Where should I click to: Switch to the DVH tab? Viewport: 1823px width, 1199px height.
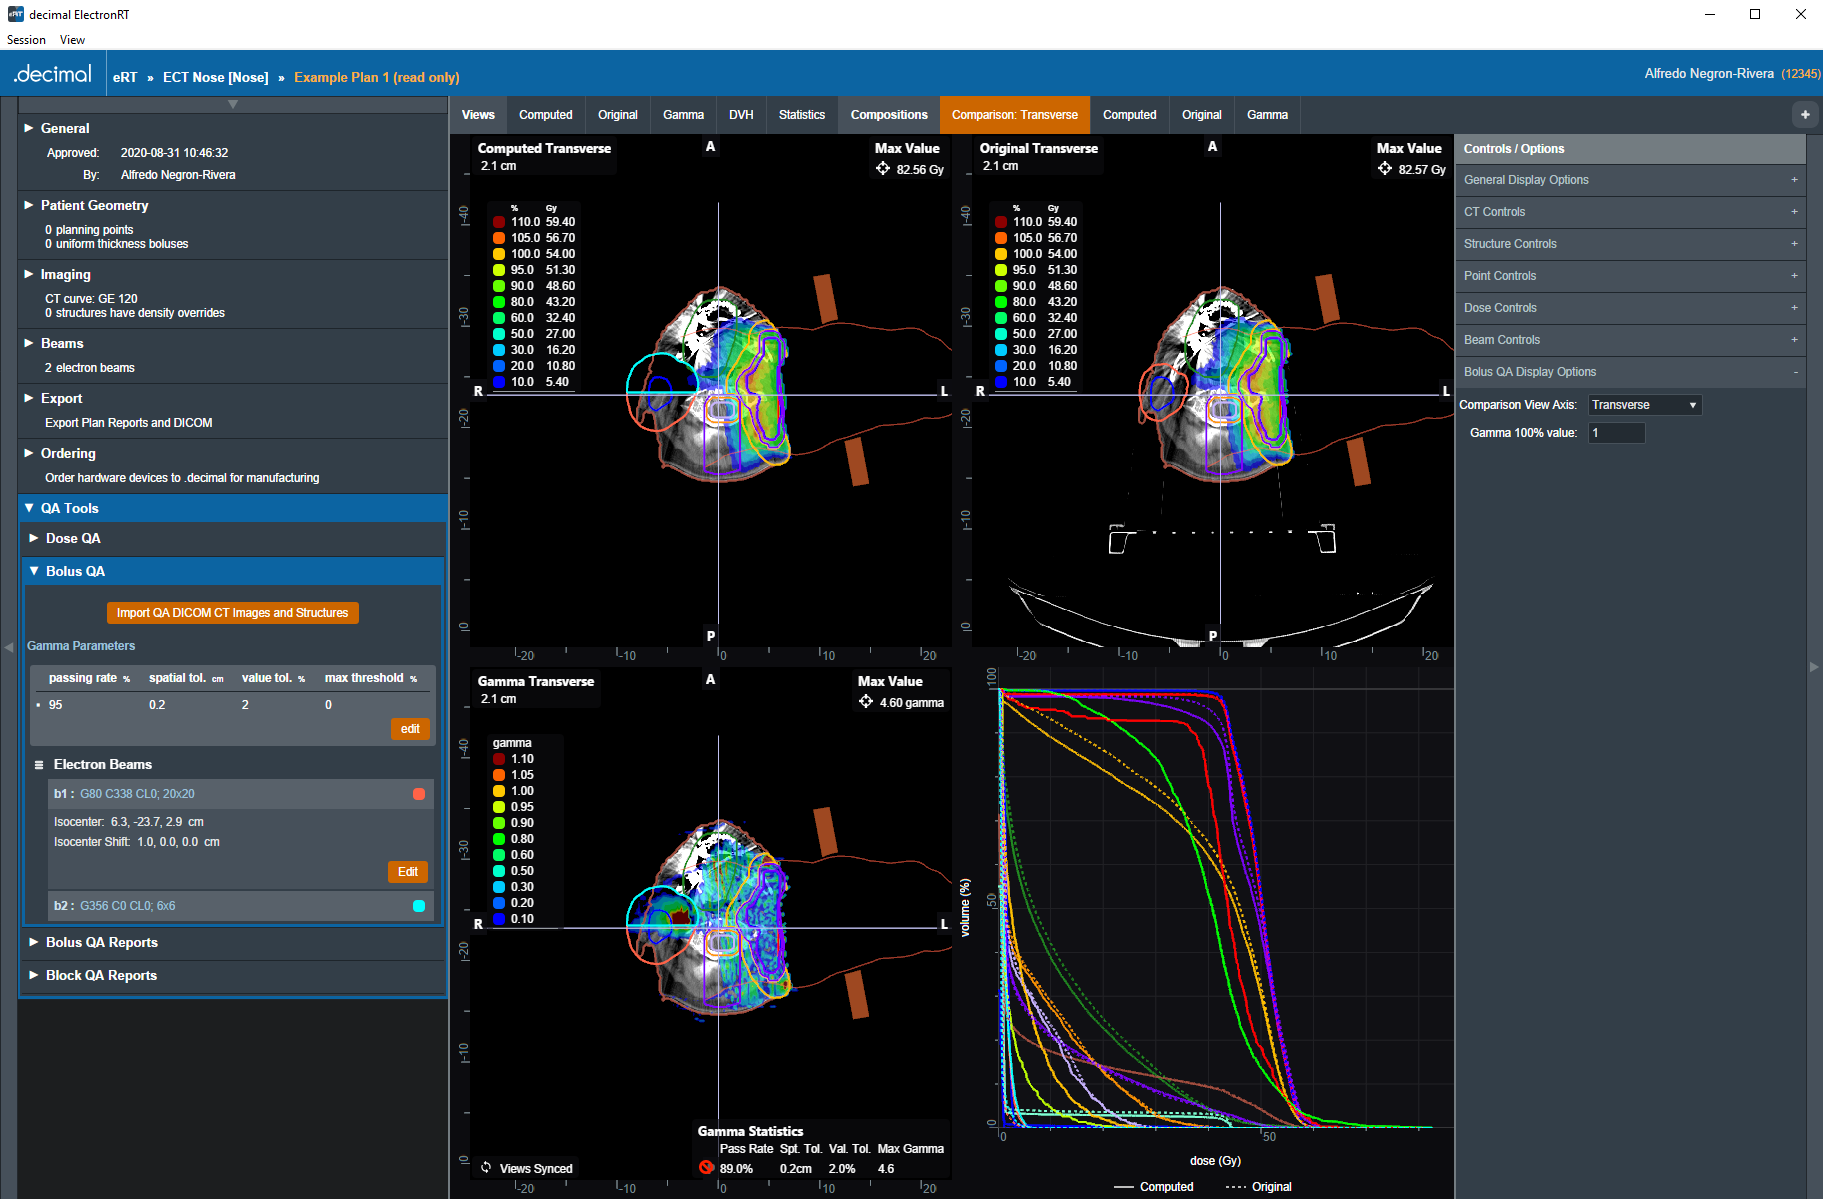click(741, 115)
